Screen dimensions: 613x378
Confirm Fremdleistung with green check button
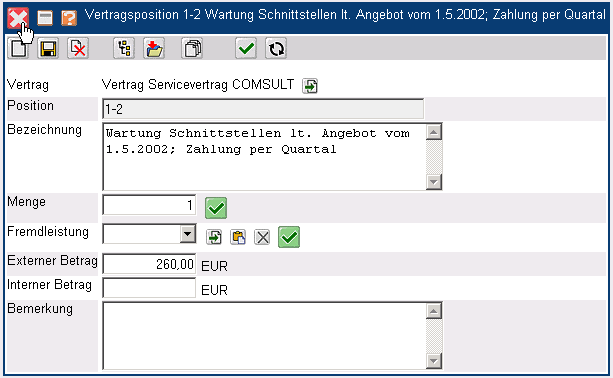pyautogui.click(x=289, y=237)
